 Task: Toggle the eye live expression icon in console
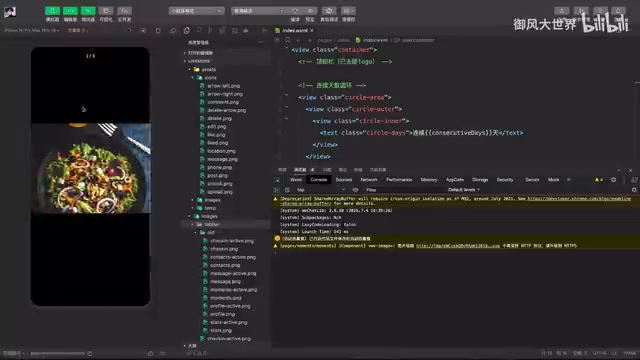(355, 190)
